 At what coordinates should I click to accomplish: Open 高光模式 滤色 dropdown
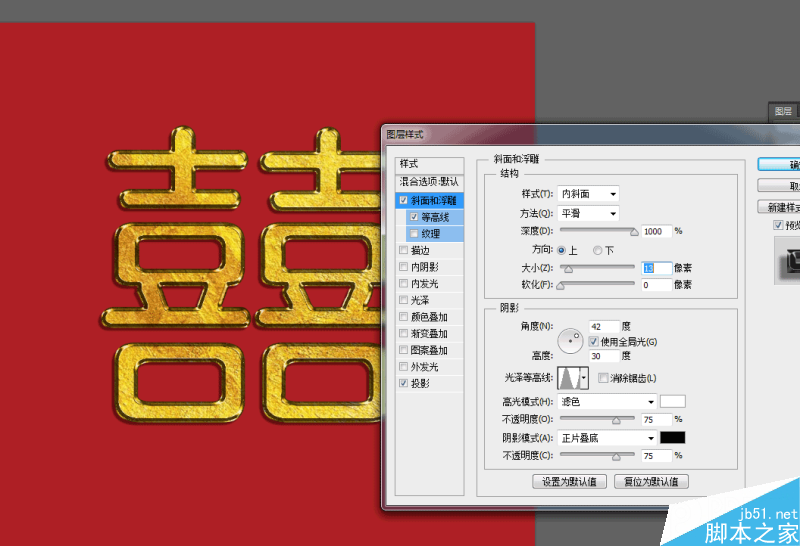pos(607,402)
